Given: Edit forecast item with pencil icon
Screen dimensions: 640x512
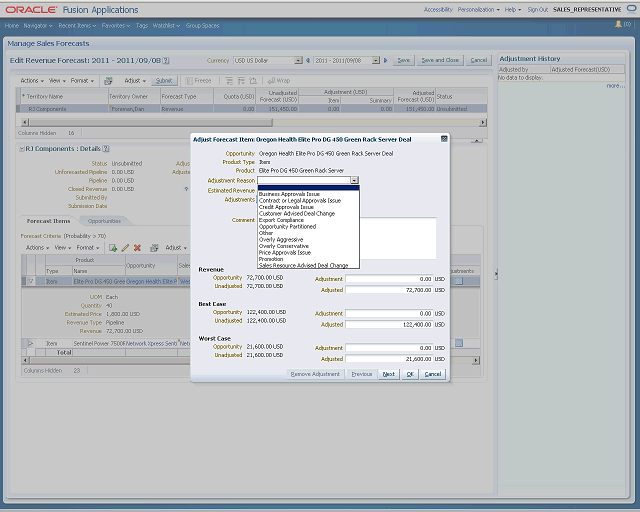Looking at the screenshot, I should click(x=125, y=248).
